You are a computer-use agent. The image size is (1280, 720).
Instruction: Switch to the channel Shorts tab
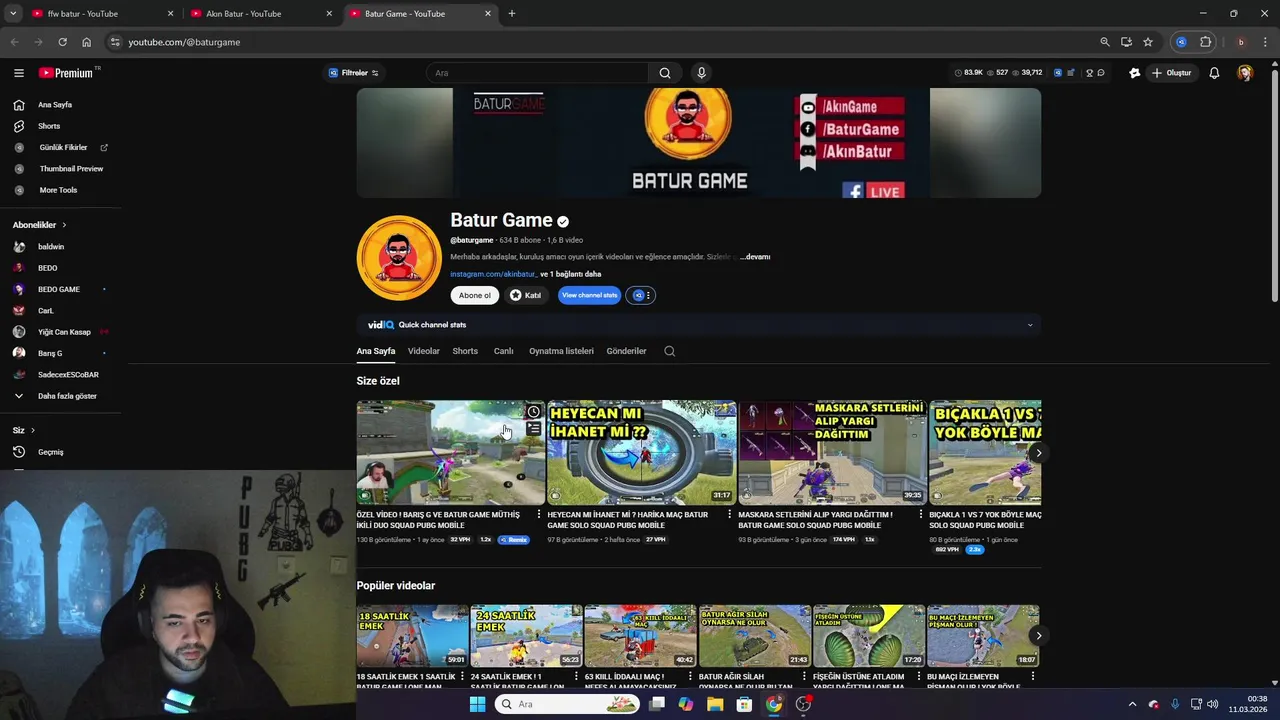[465, 351]
